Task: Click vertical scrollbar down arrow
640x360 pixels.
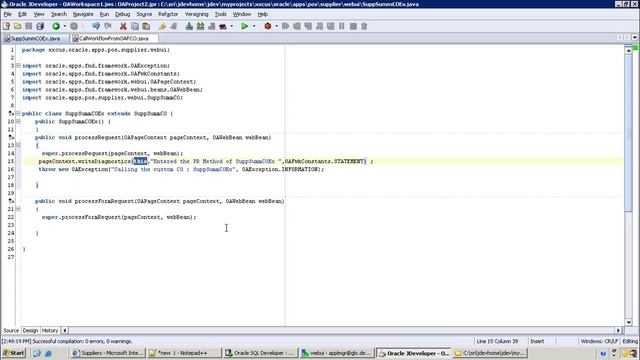Action: click(629, 322)
